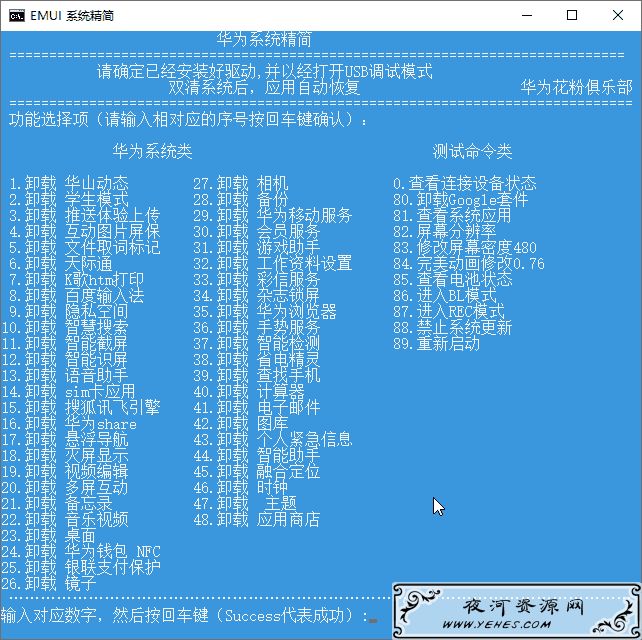Click the input prompt cursor after Success代表成功

[x=373, y=621]
